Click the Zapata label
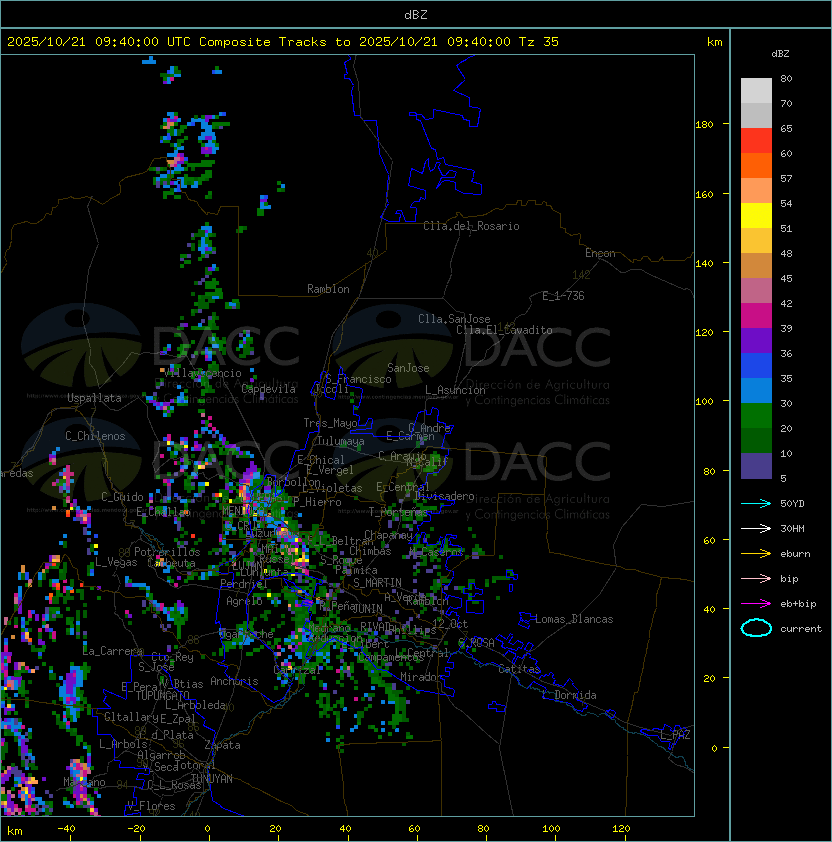832x842 pixels. tap(222, 745)
